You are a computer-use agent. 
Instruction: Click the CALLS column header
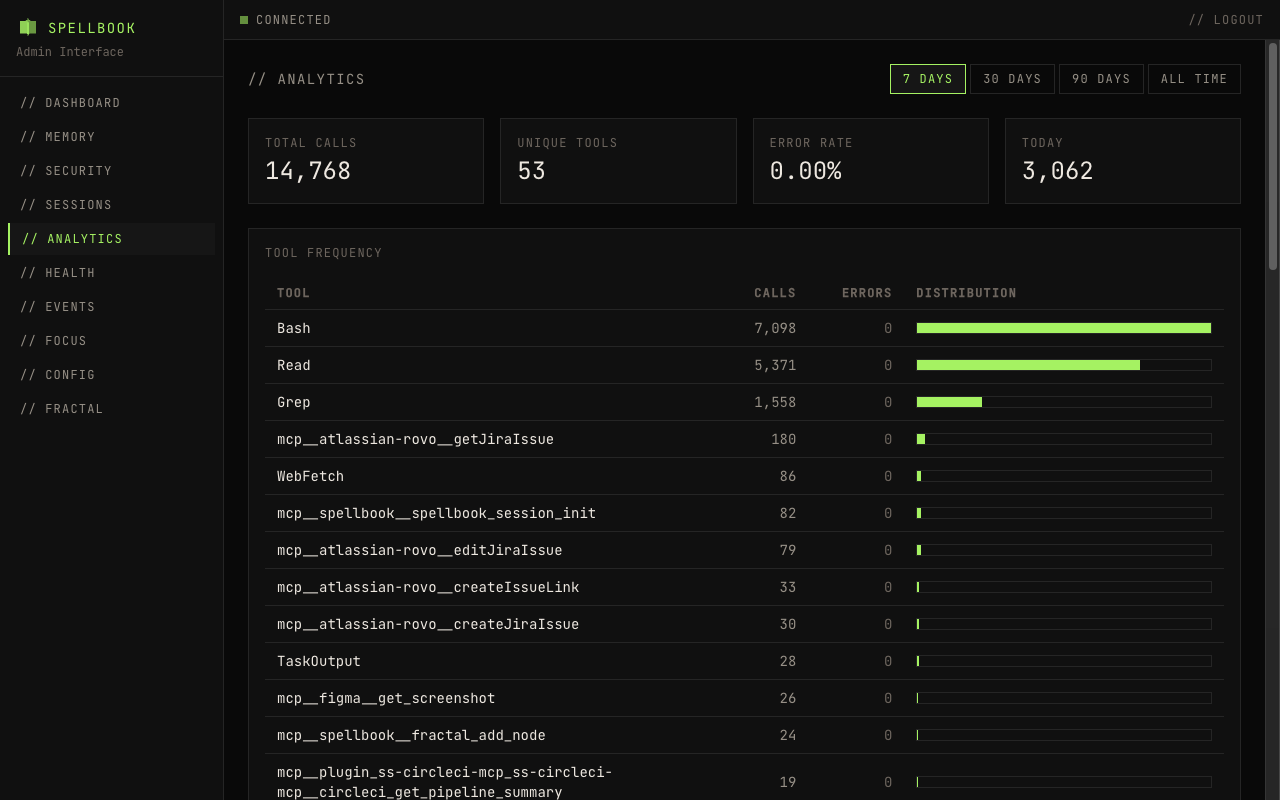pos(774,292)
